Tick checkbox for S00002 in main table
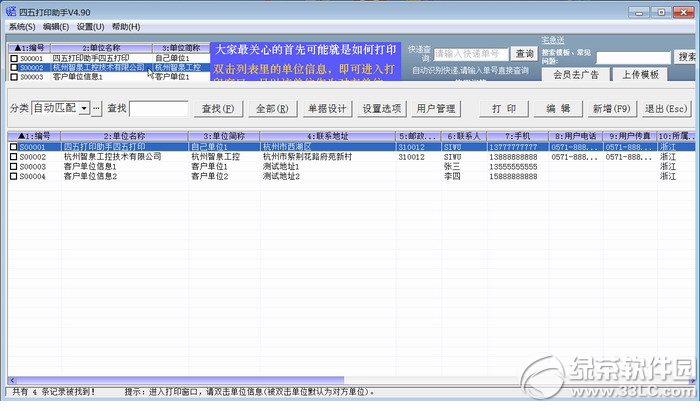This screenshot has height=411, width=700. 14,157
